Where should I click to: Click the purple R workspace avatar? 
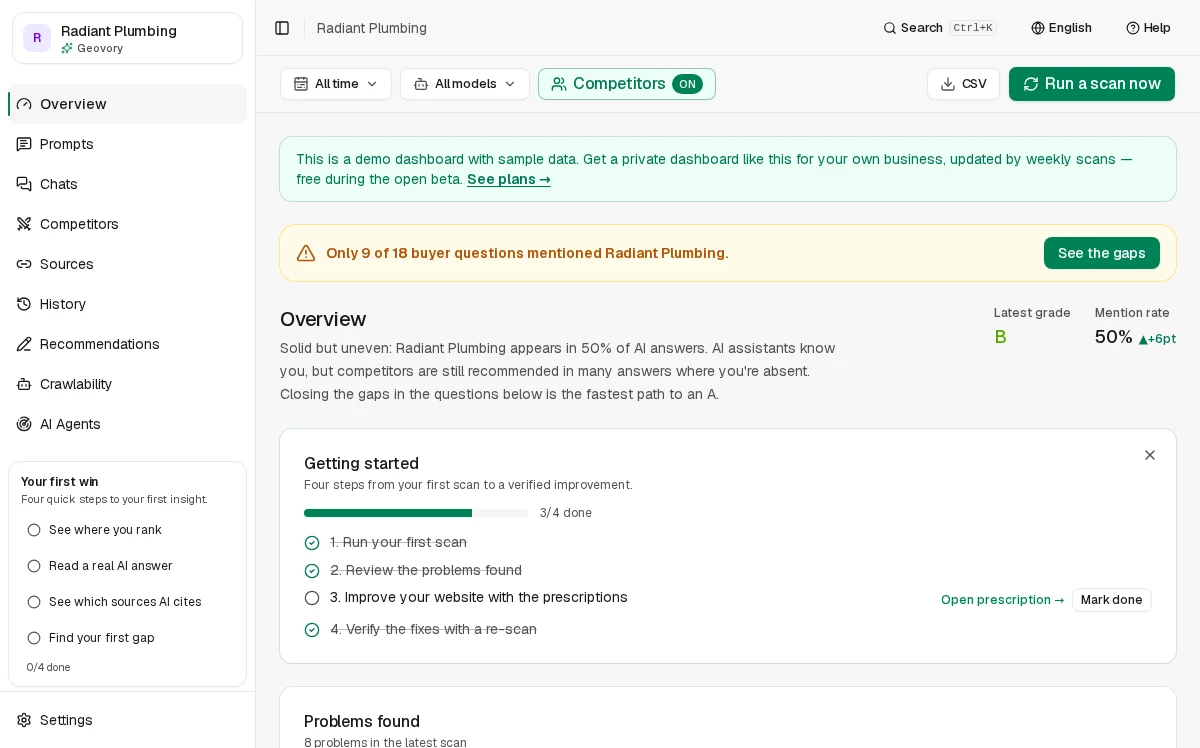pyautogui.click(x=37, y=38)
